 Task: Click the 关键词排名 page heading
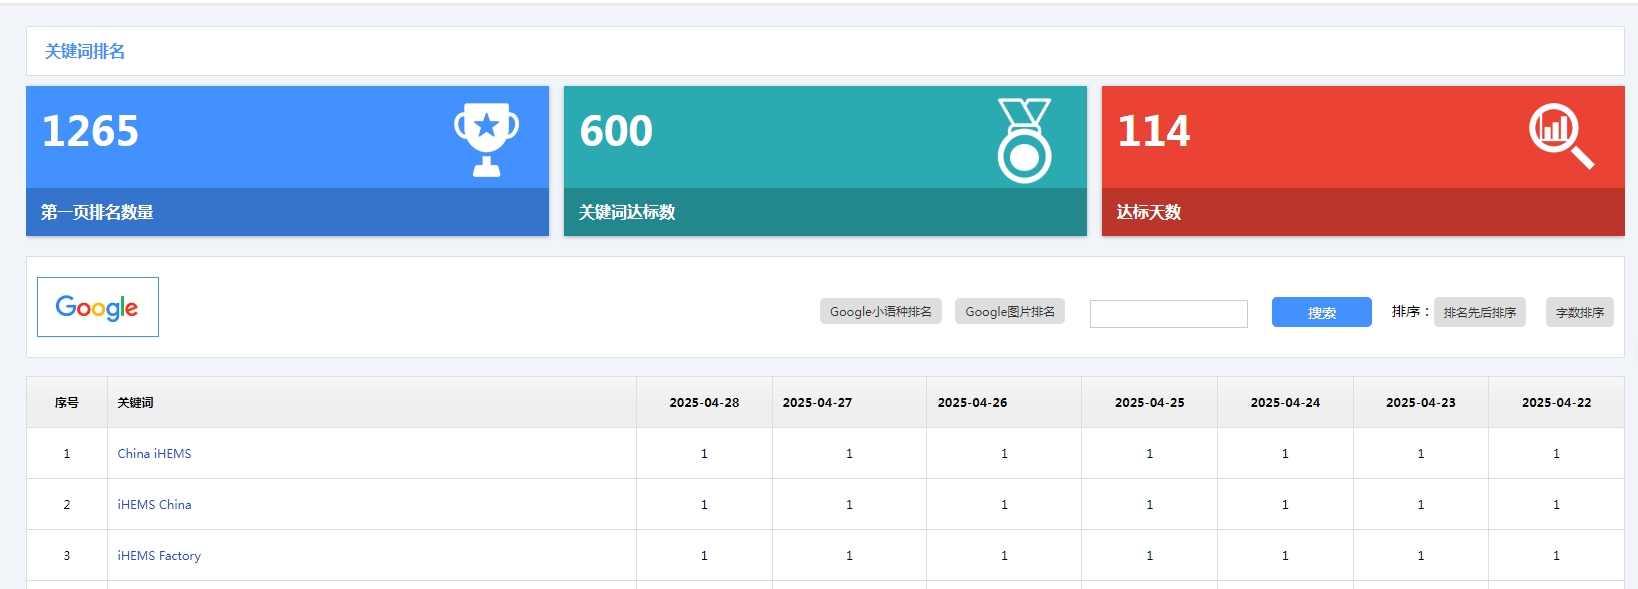click(85, 51)
